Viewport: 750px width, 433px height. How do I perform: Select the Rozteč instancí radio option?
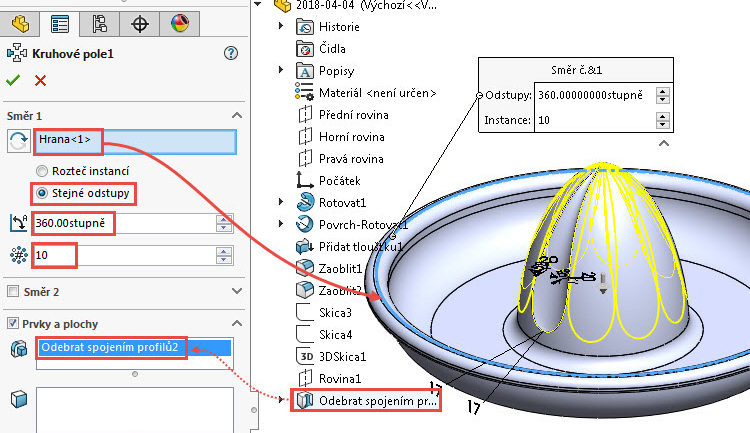pos(83,171)
